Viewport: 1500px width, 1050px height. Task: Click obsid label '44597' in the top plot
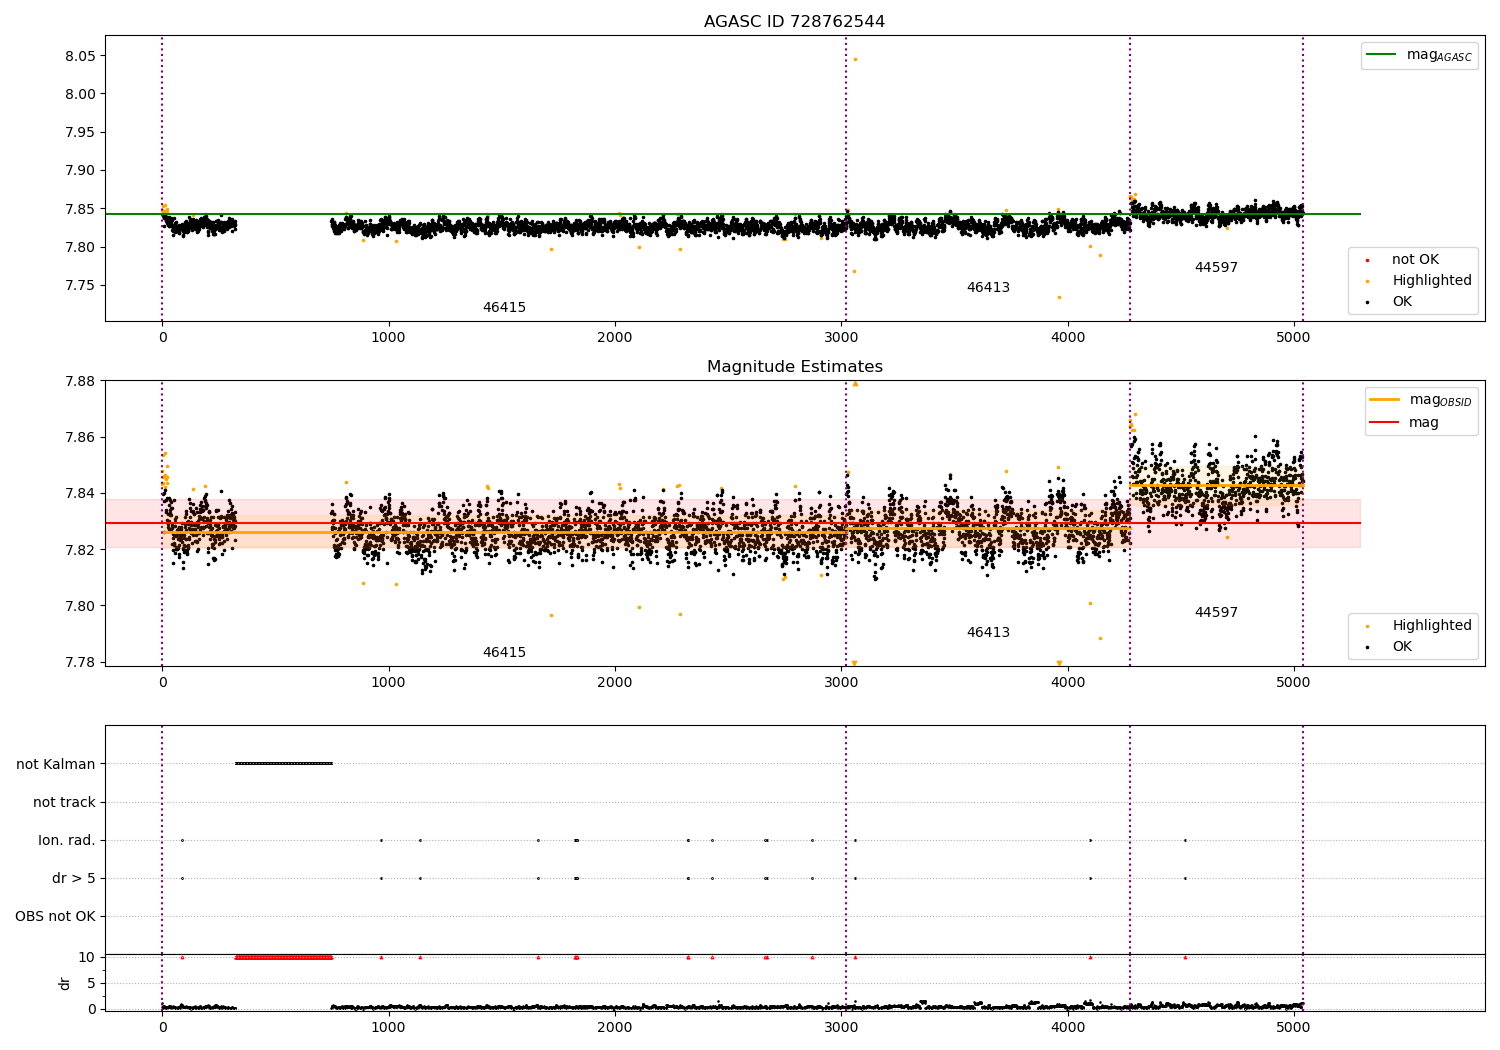[1216, 268]
